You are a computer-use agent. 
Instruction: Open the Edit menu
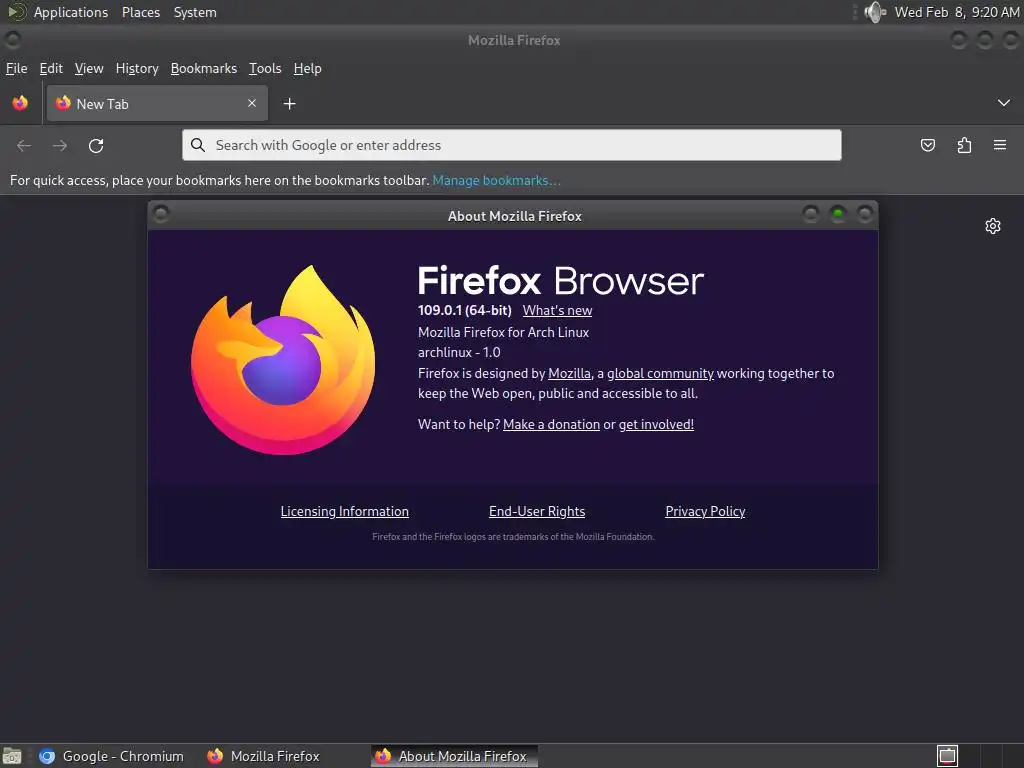[x=51, y=69]
